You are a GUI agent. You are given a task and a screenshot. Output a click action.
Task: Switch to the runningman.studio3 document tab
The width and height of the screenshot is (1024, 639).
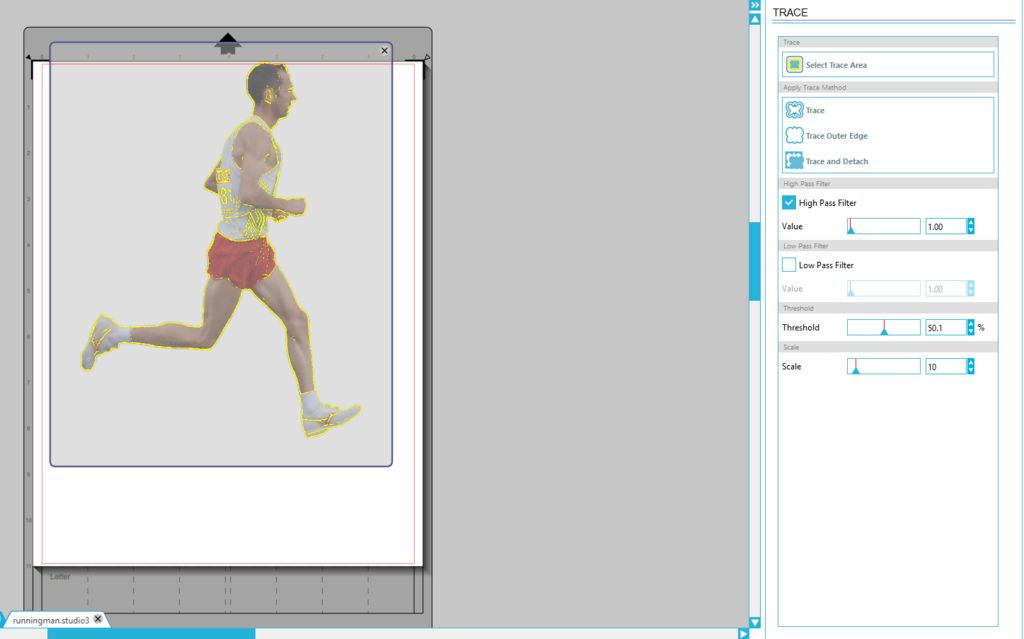[x=50, y=620]
